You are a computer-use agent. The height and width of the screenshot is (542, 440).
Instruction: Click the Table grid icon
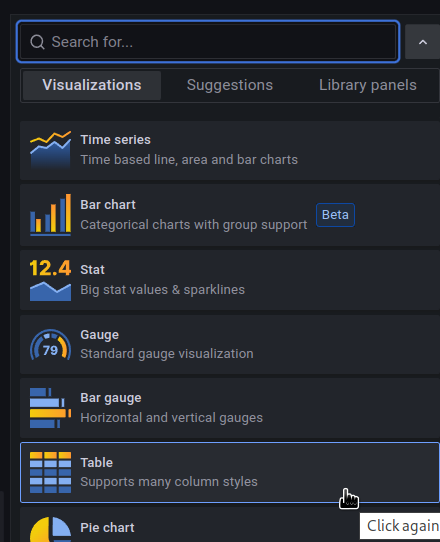click(50, 472)
